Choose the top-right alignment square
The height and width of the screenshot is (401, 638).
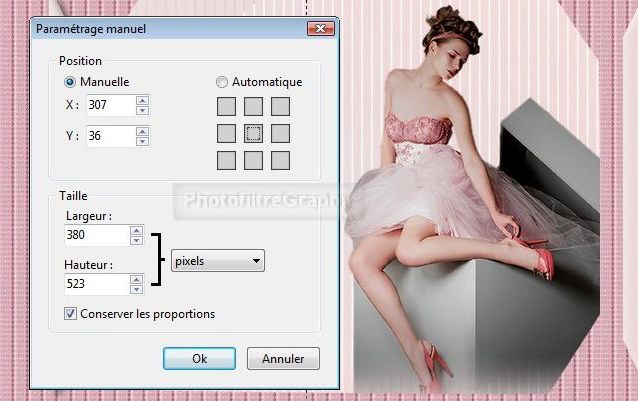coord(280,107)
